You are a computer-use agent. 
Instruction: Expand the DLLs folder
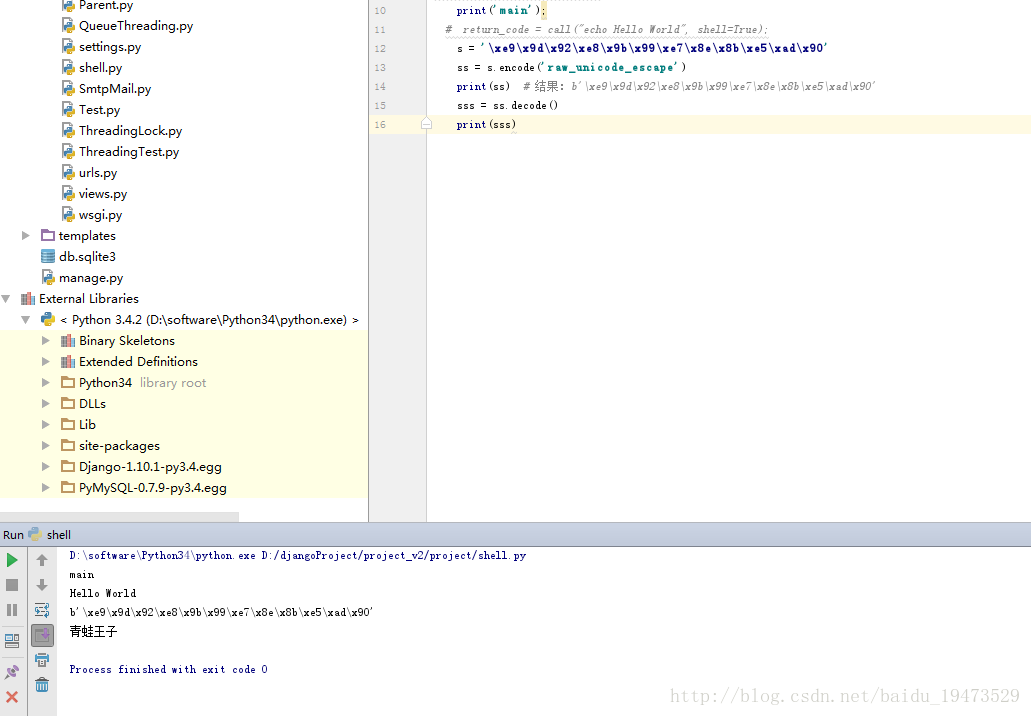[x=45, y=404]
